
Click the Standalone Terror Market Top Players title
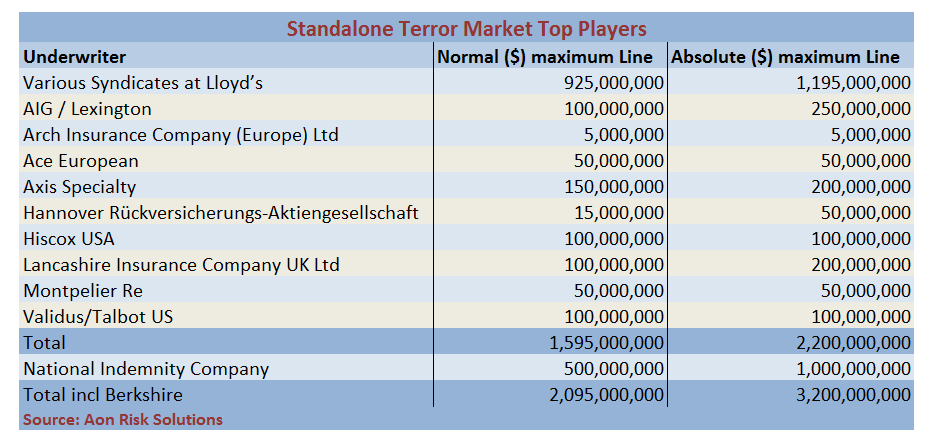pos(467,28)
